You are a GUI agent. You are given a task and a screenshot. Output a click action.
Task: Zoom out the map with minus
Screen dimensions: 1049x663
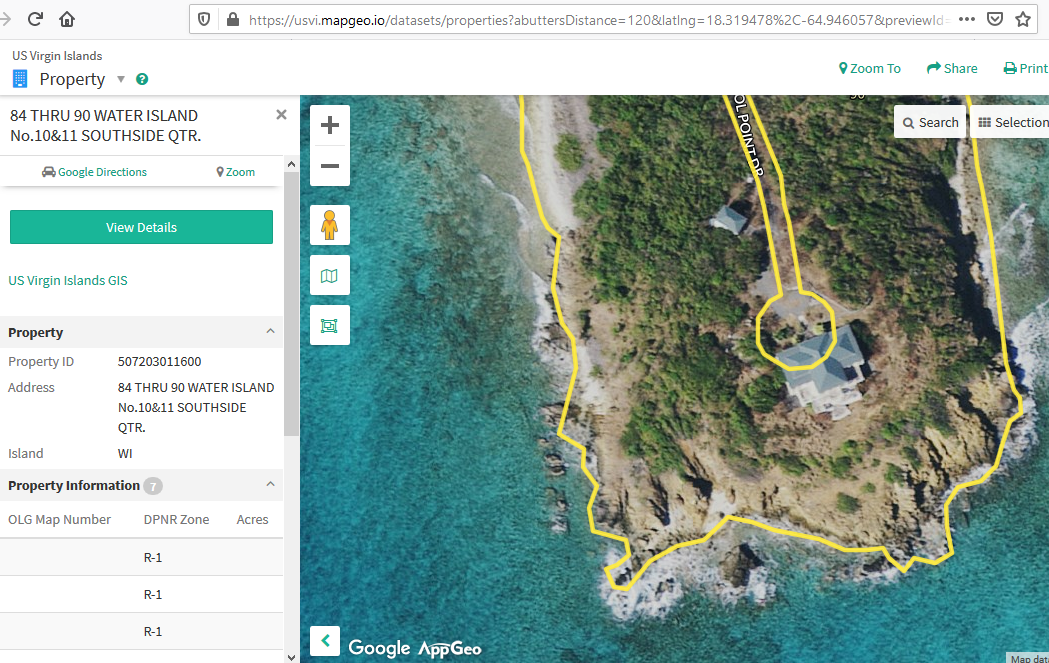[330, 166]
